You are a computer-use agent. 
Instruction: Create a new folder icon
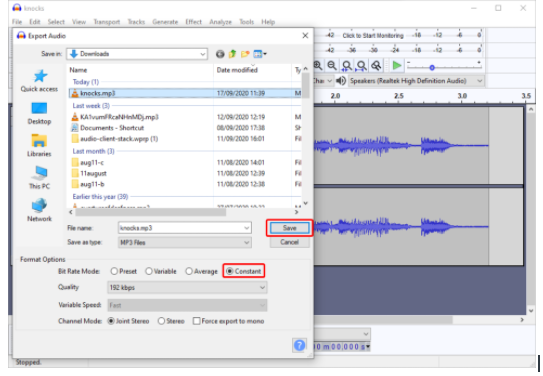[x=245, y=54]
